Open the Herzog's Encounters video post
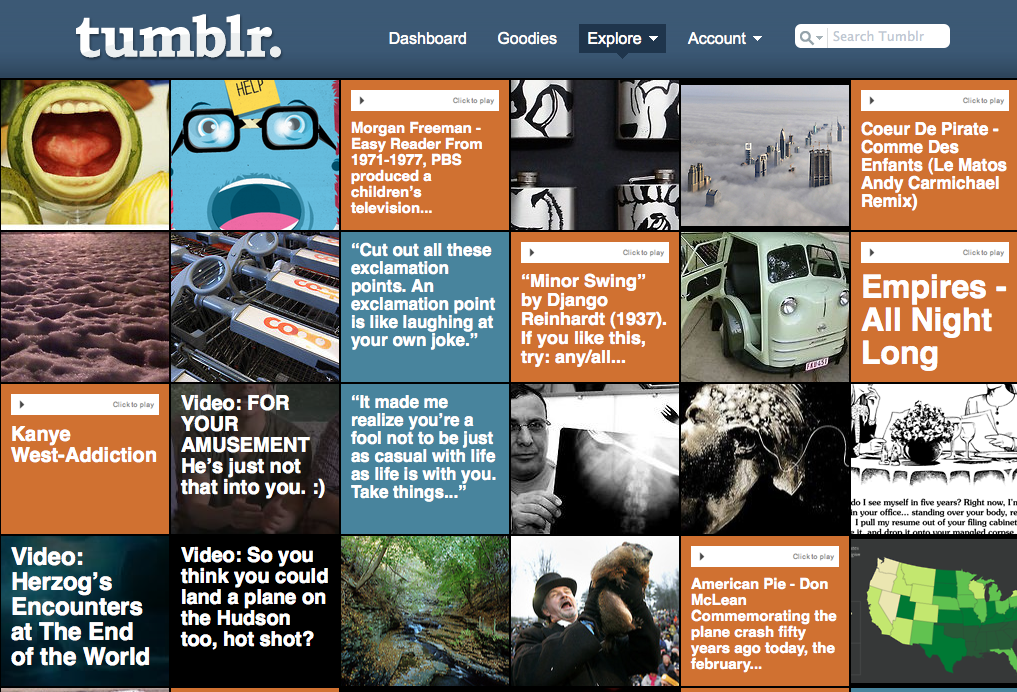This screenshot has width=1017, height=692. click(85, 611)
